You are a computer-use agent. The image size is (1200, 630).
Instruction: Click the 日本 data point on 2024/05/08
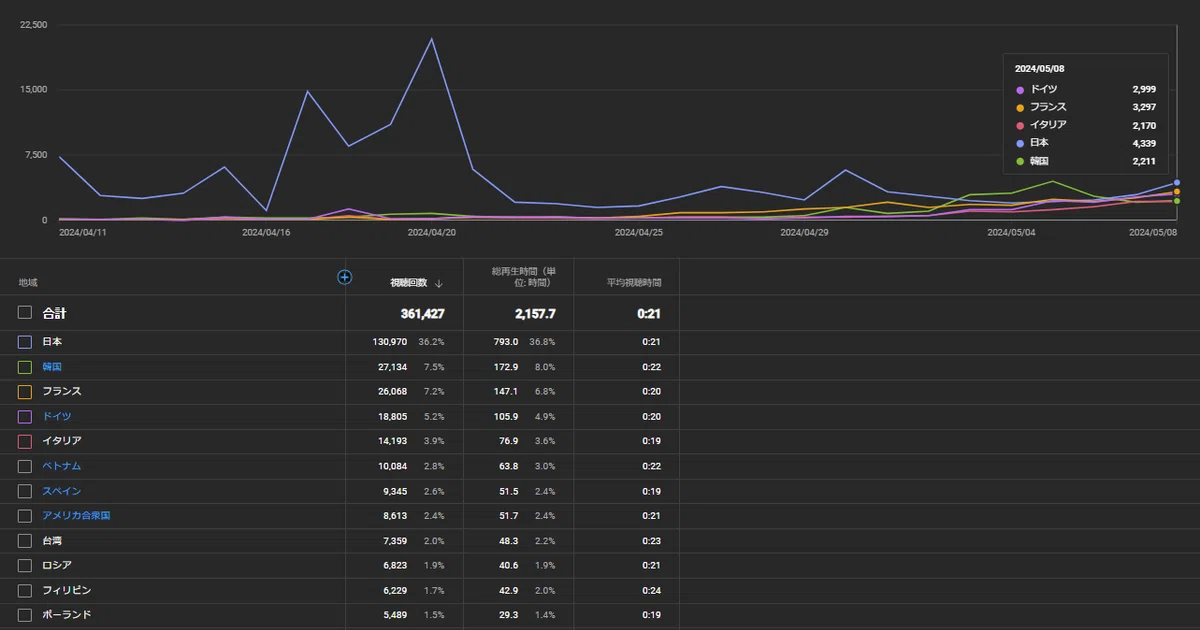click(x=1177, y=183)
